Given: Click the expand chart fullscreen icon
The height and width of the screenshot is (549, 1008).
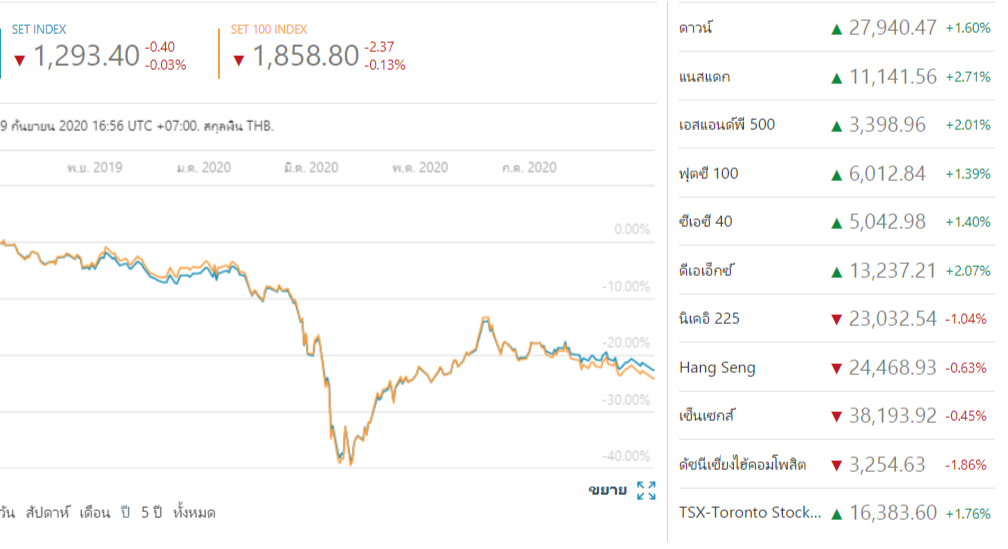Looking at the screenshot, I should (646, 490).
